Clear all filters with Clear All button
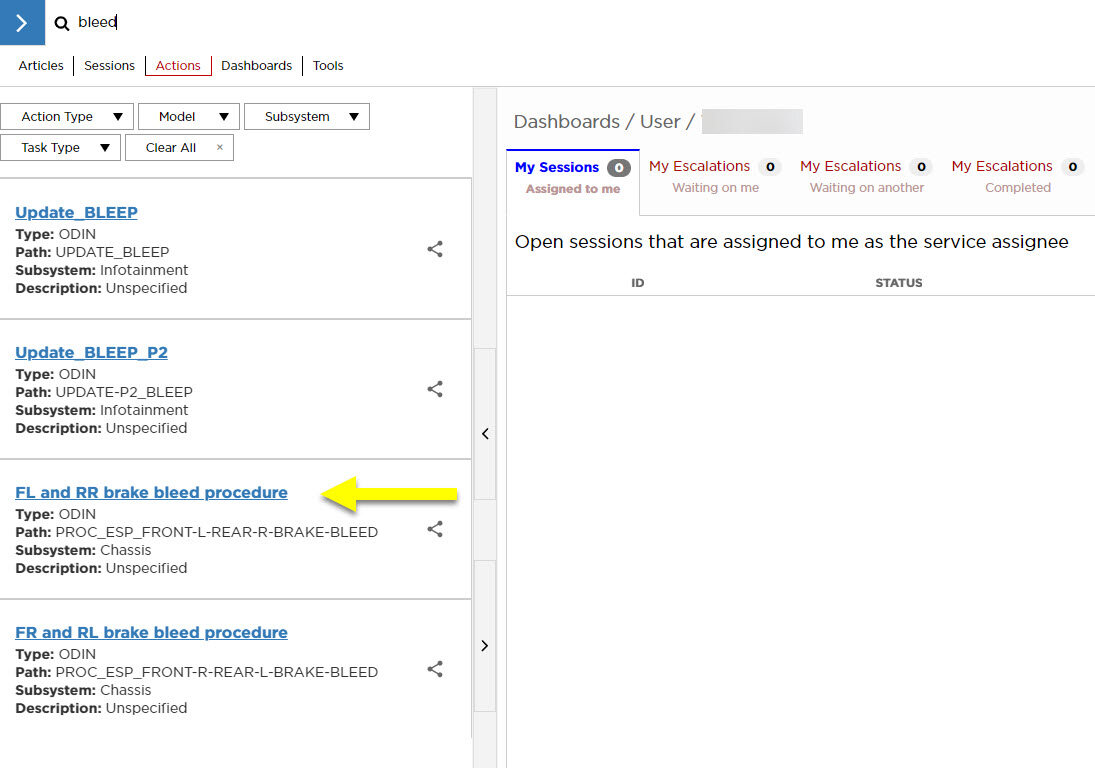Image resolution: width=1095 pixels, height=768 pixels. coord(179,148)
